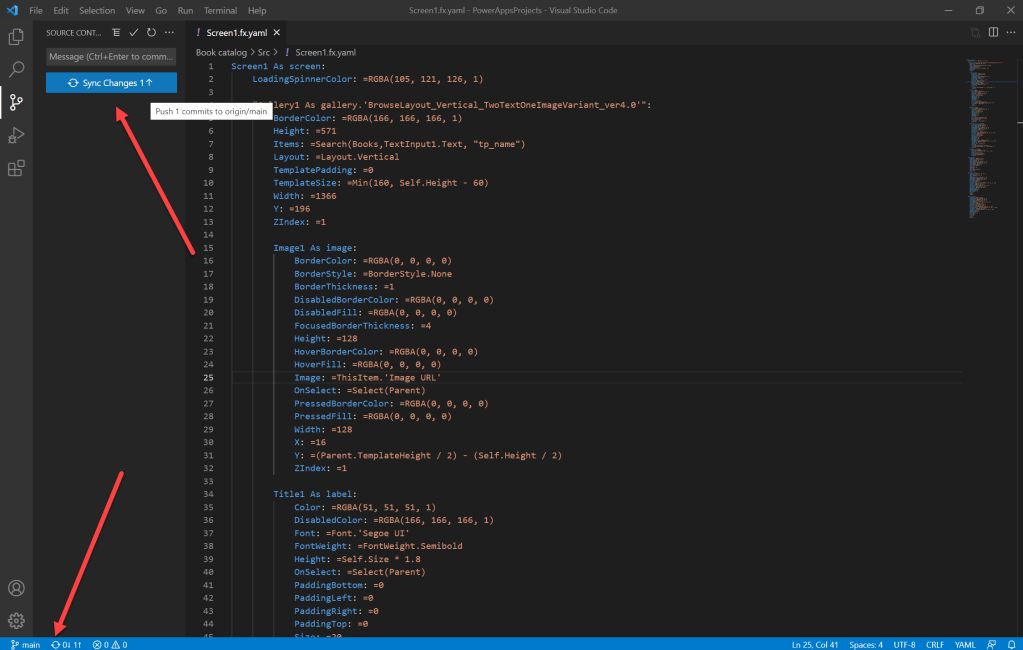The height and width of the screenshot is (650, 1023).
Task: Open the Search view icon
Action: [16, 69]
